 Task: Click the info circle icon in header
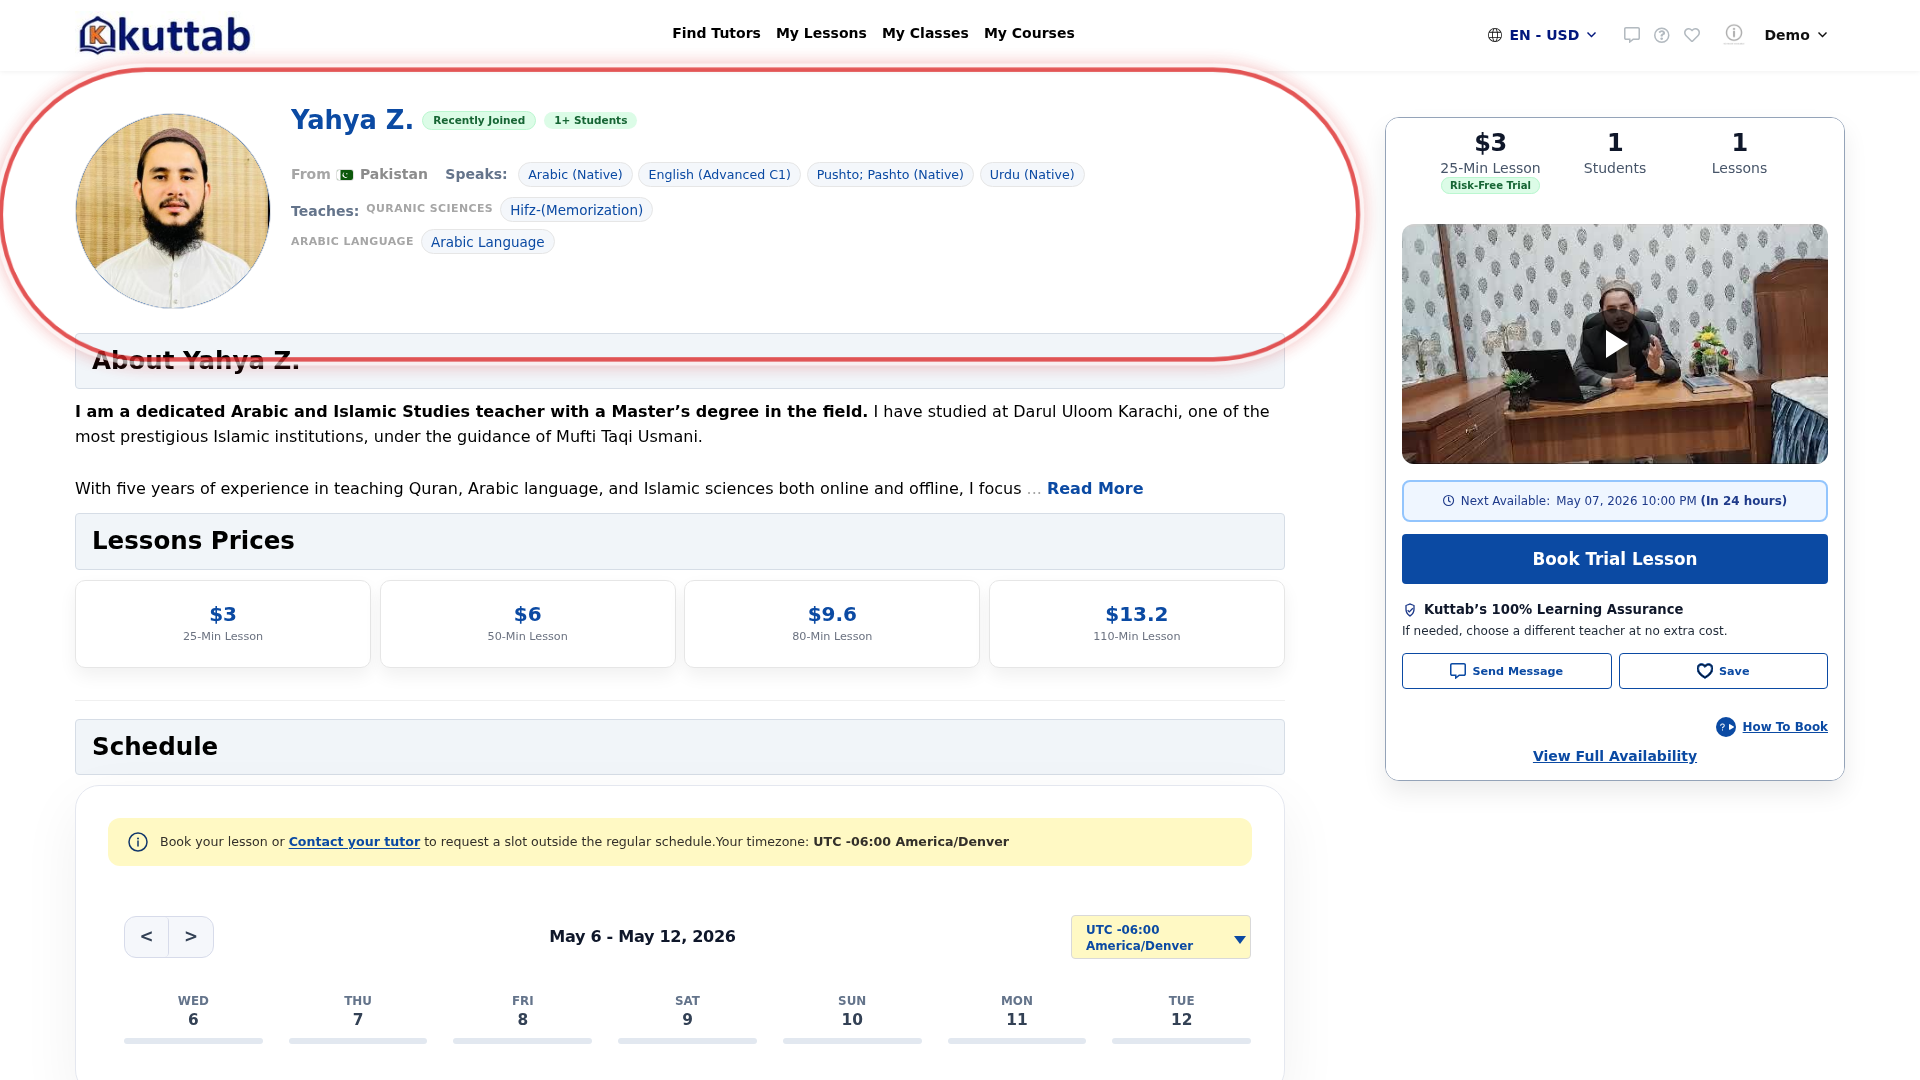[x=1734, y=33]
